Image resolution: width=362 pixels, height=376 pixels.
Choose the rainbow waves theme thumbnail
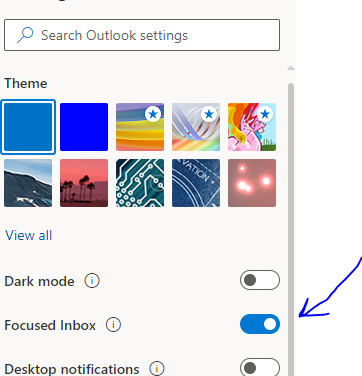140,127
